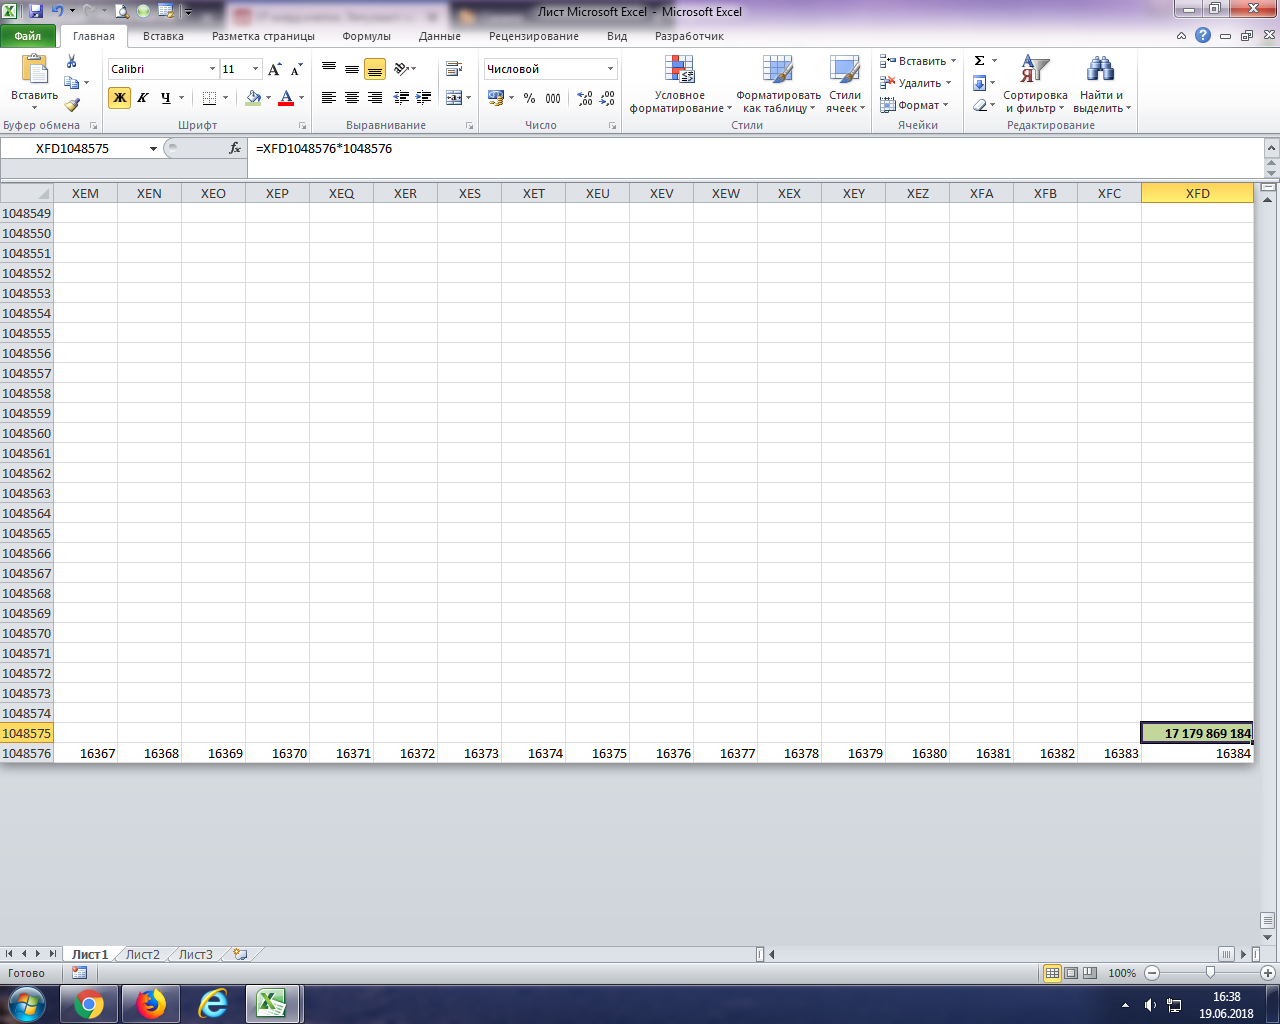Open Форматировать как таблицу dropdown
The height and width of the screenshot is (1024, 1280).
(x=779, y=84)
